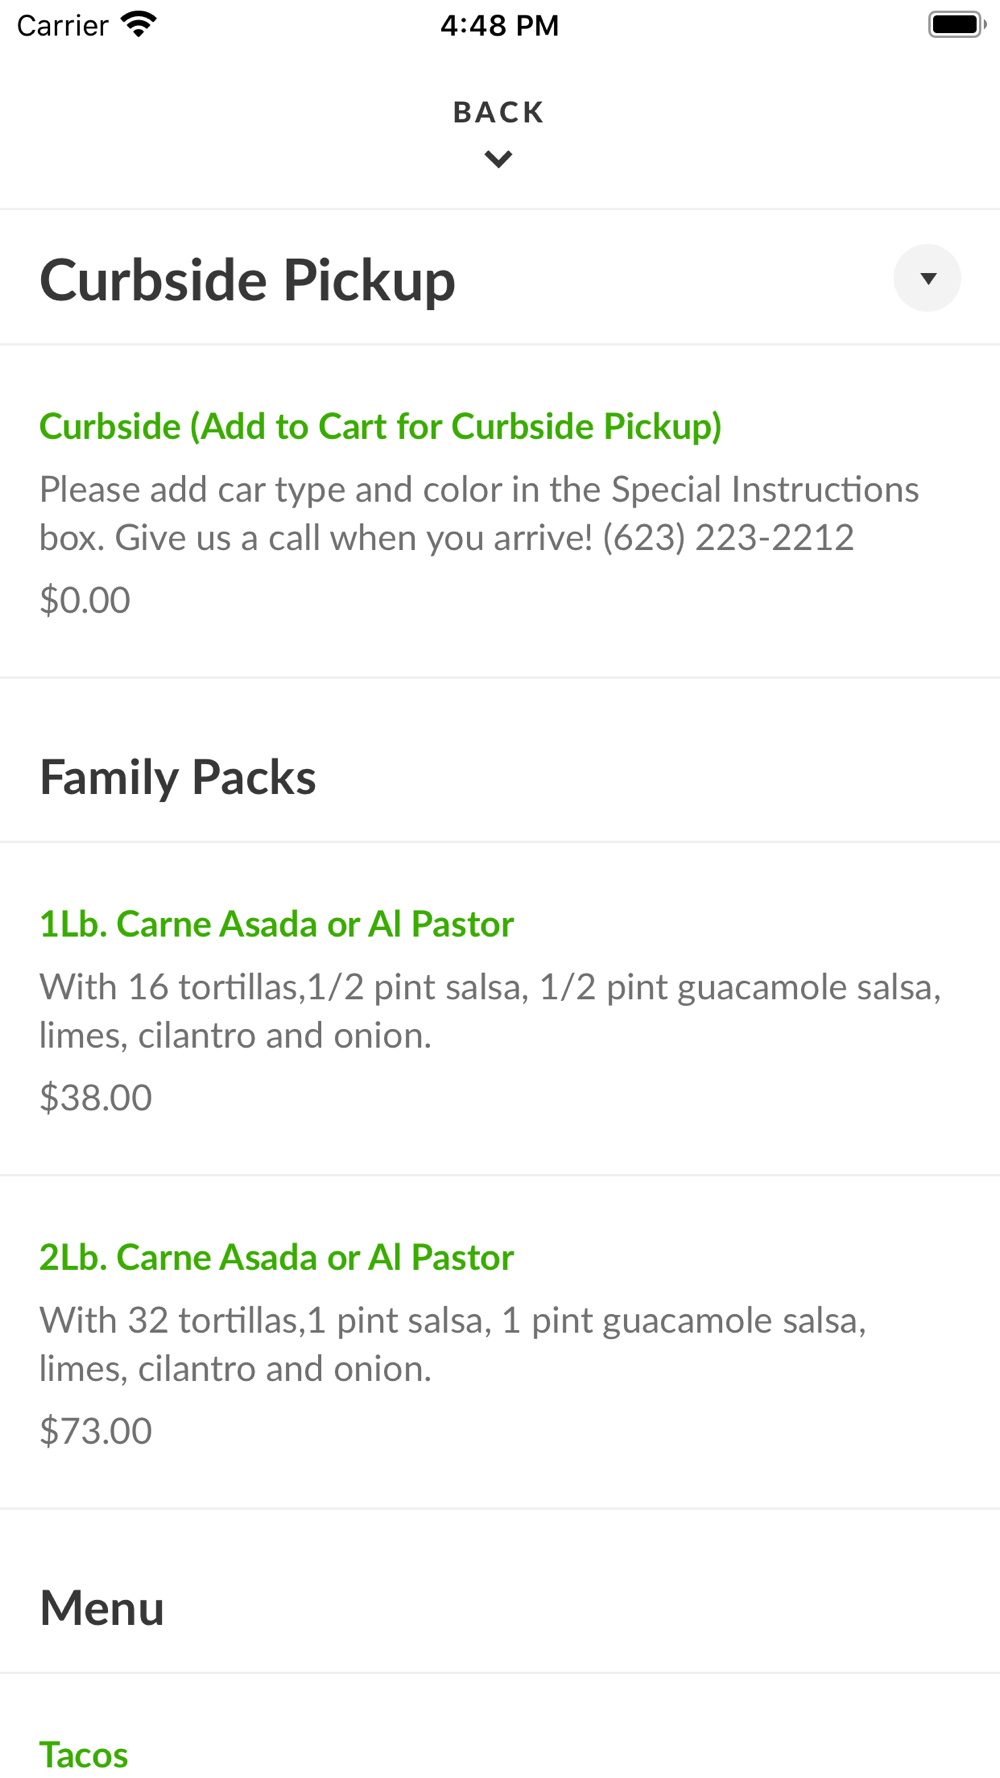Tap the Family Packs section heading

click(178, 777)
